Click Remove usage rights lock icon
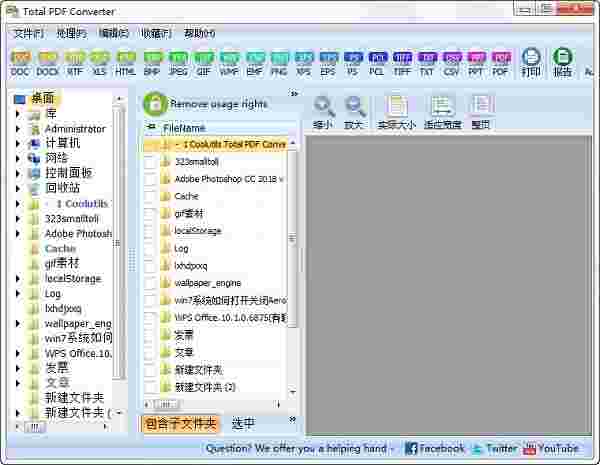The image size is (600, 465). coord(155,104)
